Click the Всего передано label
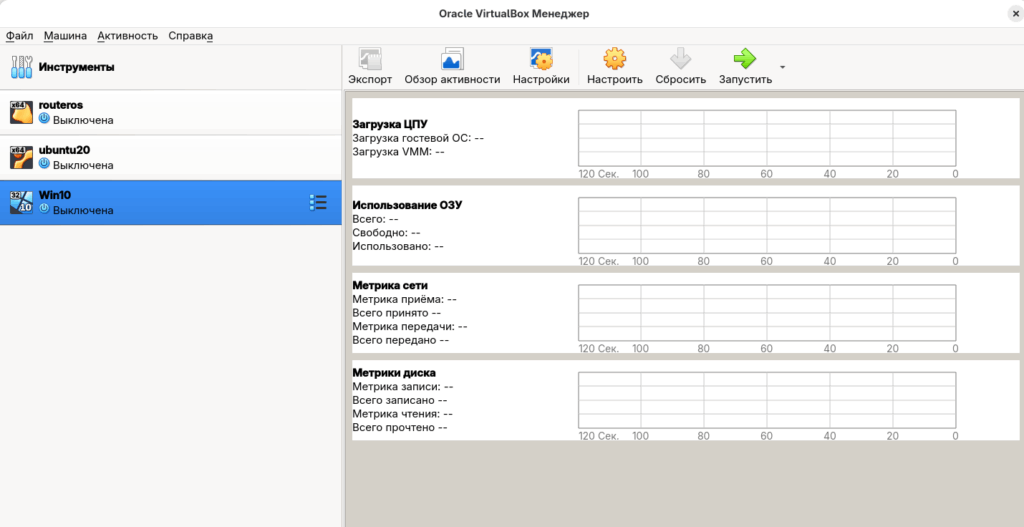This screenshot has height=527, width=1024. (x=400, y=340)
